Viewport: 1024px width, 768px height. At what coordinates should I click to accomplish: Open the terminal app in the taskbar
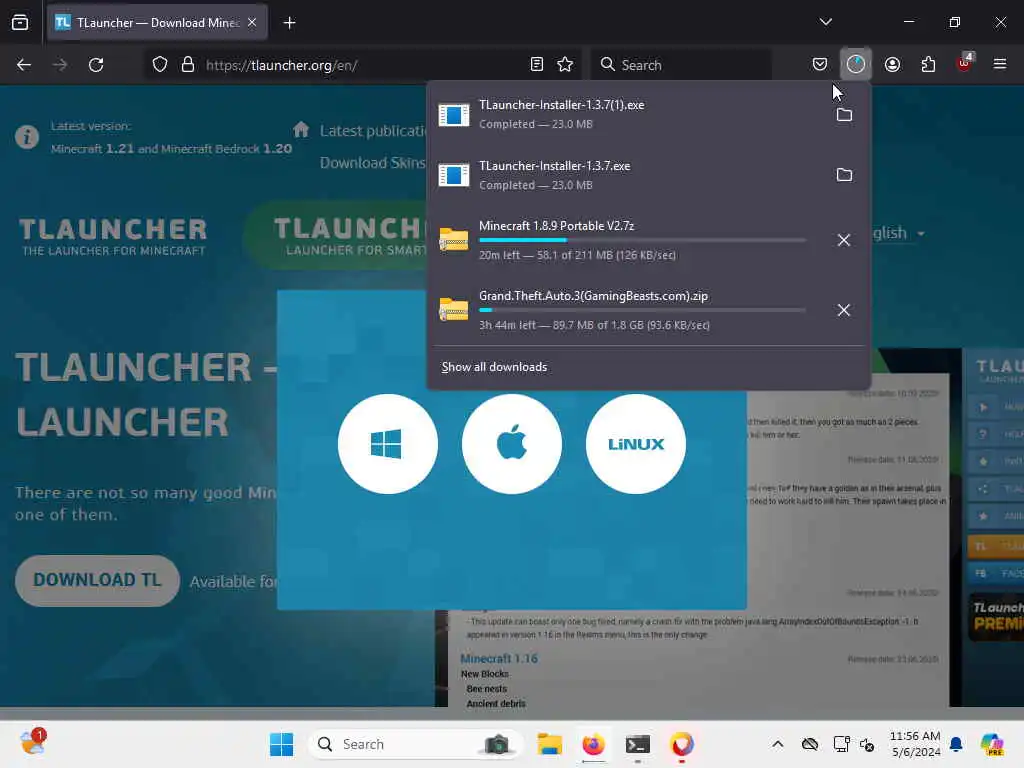click(637, 744)
